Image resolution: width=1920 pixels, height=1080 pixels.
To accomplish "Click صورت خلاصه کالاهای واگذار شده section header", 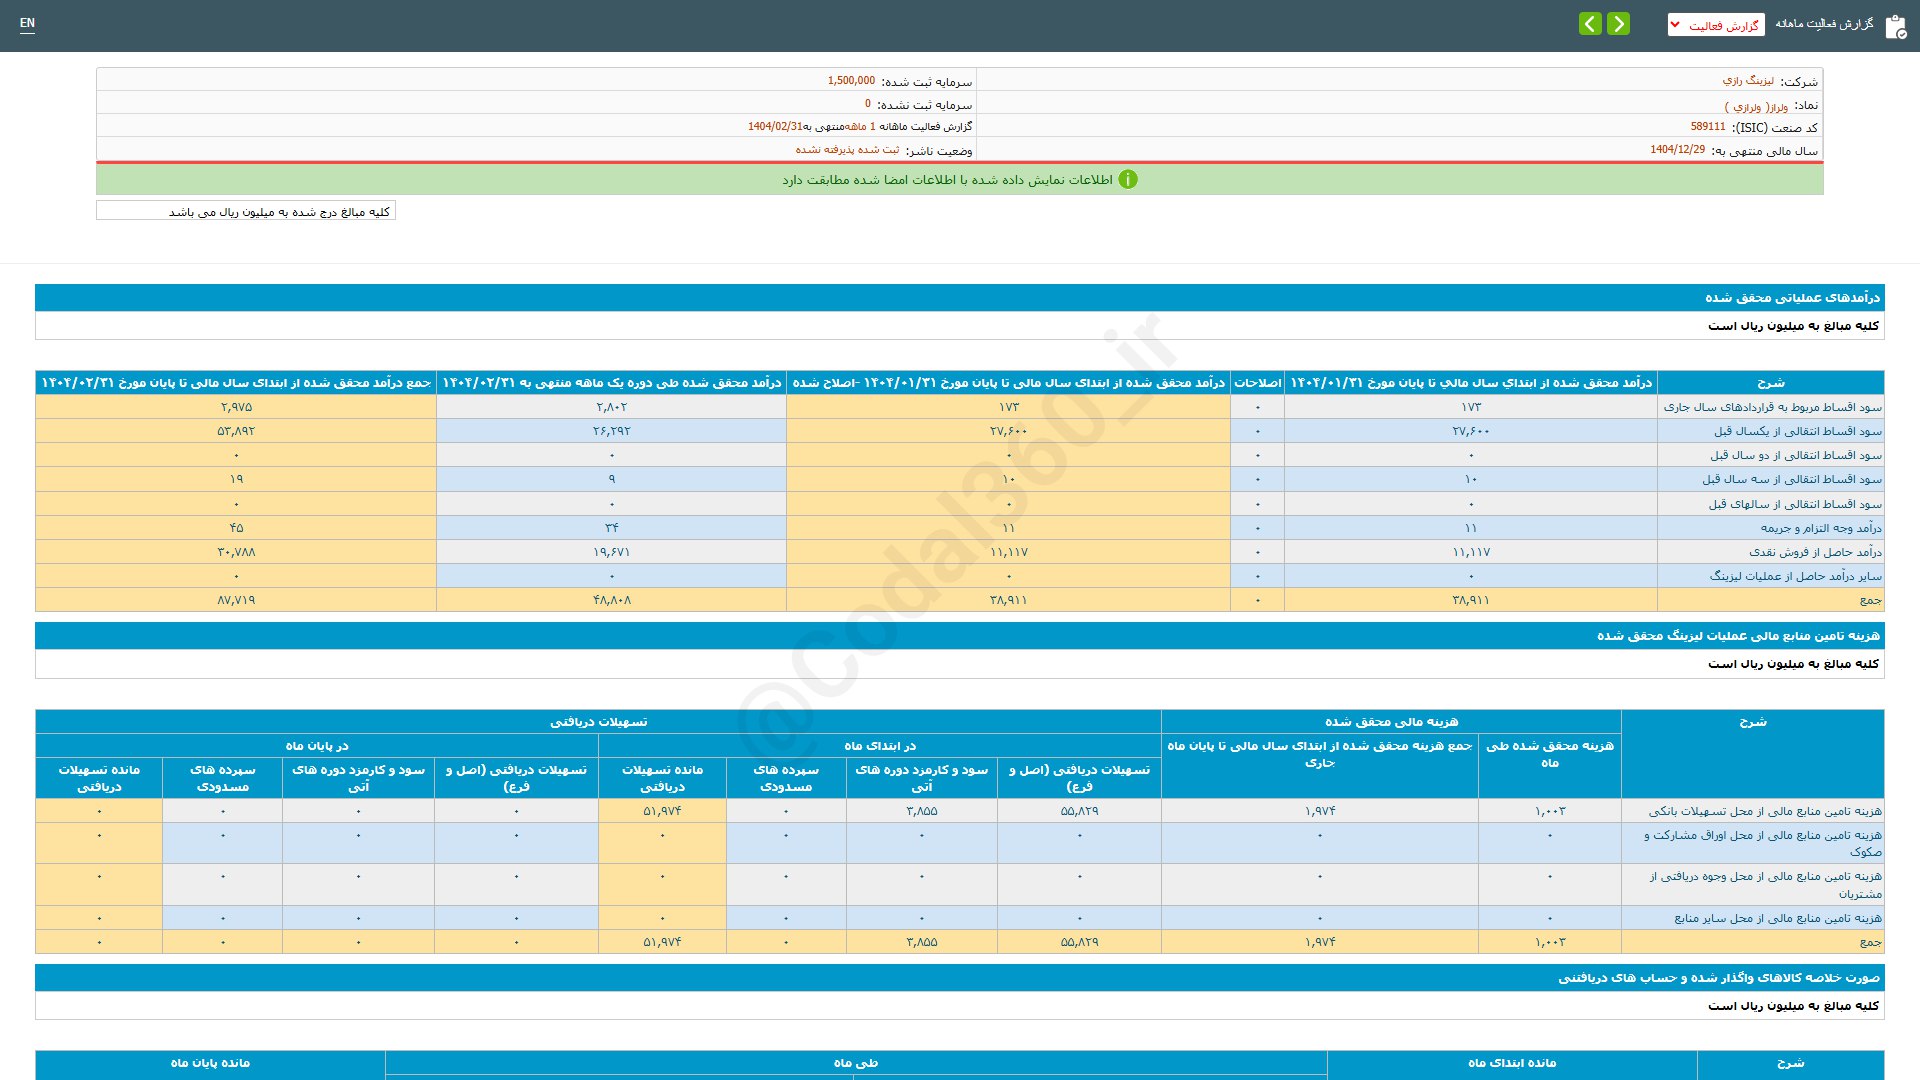I will coord(1718,978).
